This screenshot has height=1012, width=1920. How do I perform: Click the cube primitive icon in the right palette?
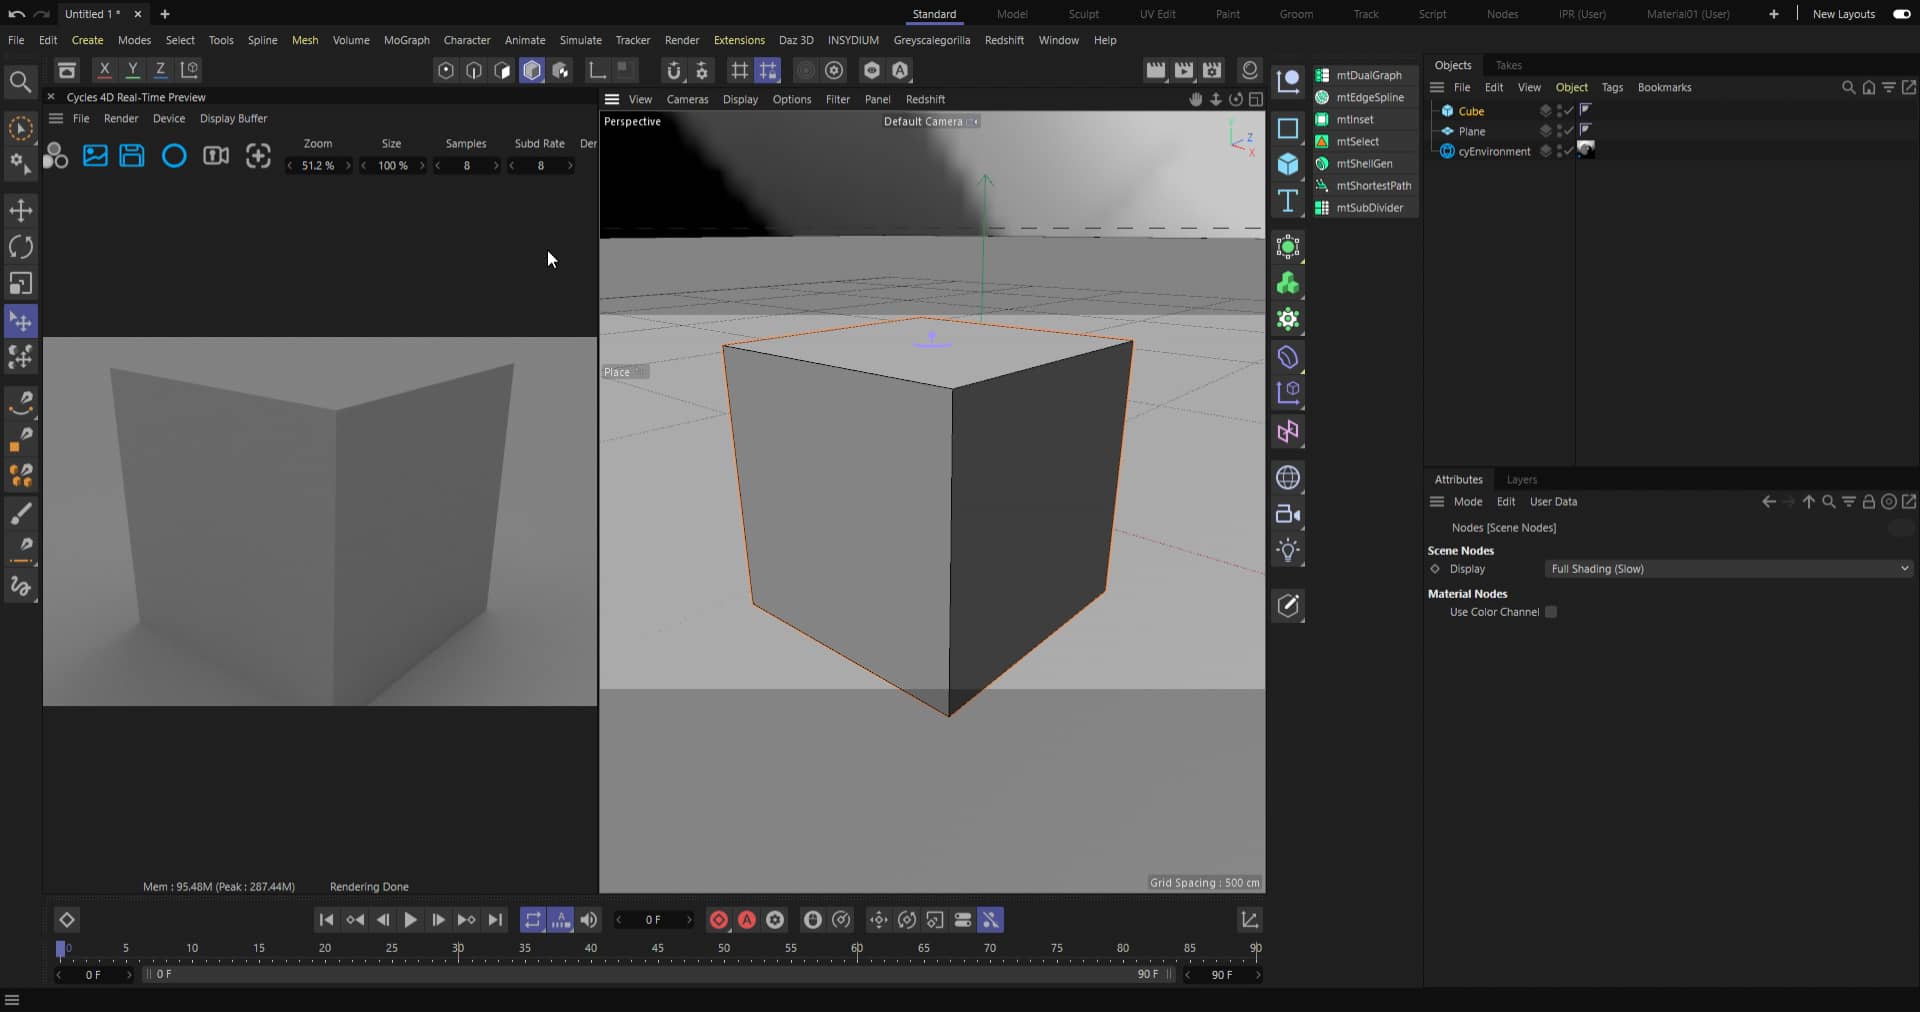coord(1288,165)
